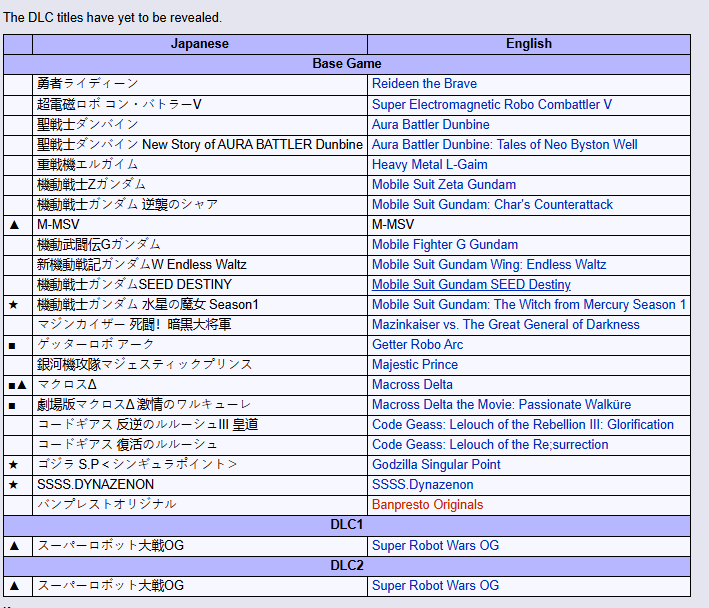Click the DLC titles yet to be revealed sentence
The image size is (709, 608).
pyautogui.click(x=112, y=17)
